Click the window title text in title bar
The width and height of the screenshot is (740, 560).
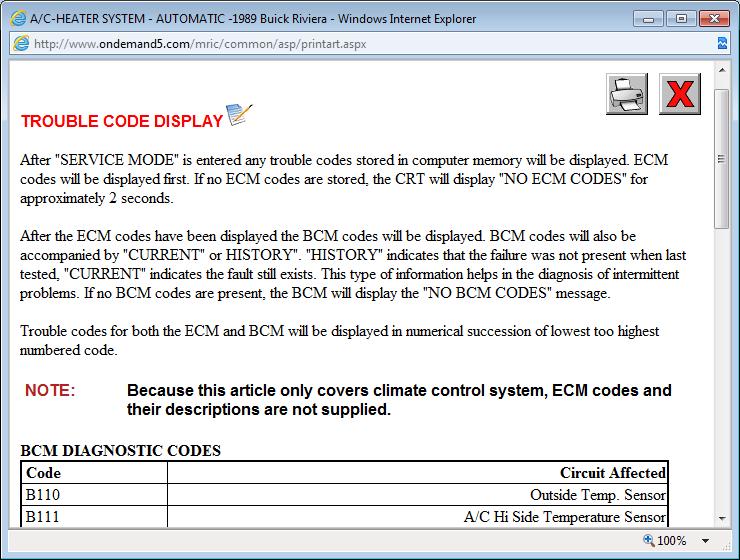pos(253,19)
